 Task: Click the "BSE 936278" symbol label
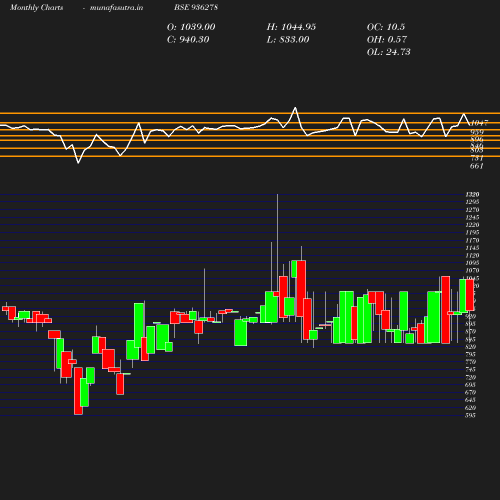196,7
